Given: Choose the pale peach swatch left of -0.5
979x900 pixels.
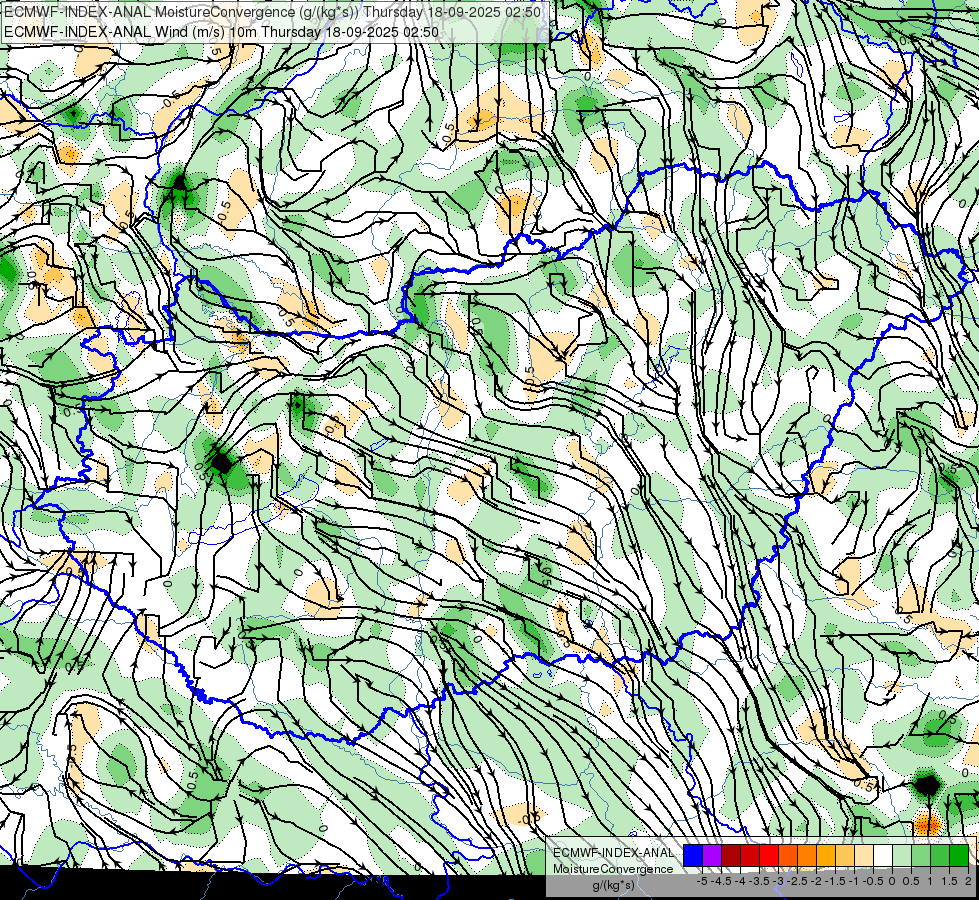Looking at the screenshot, I should click(863, 856).
